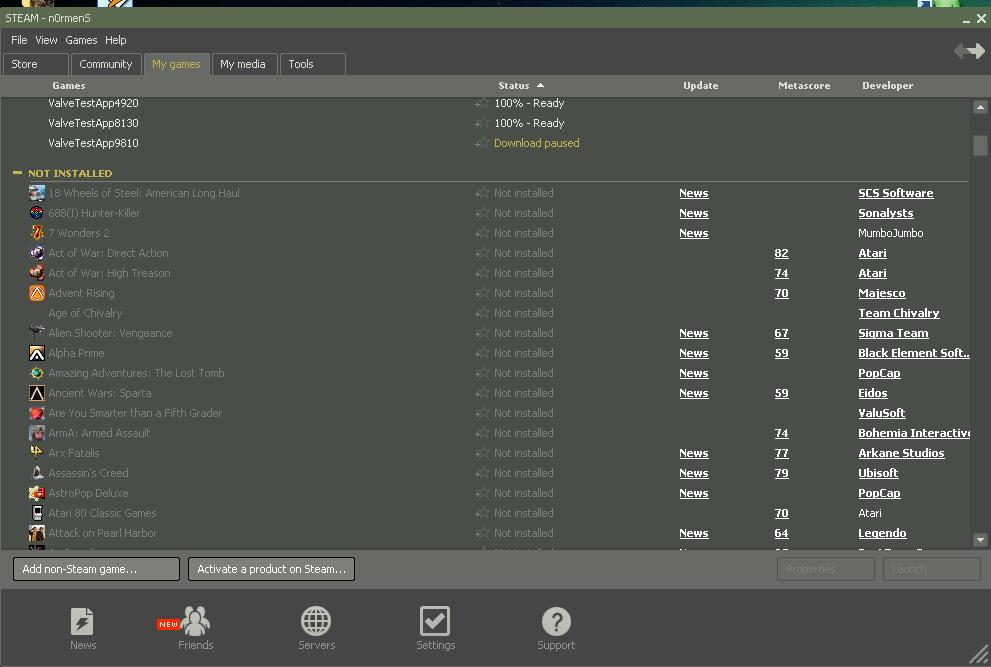This screenshot has height=667, width=991.
Task: Sort by the Developer column header
Action: (x=887, y=85)
